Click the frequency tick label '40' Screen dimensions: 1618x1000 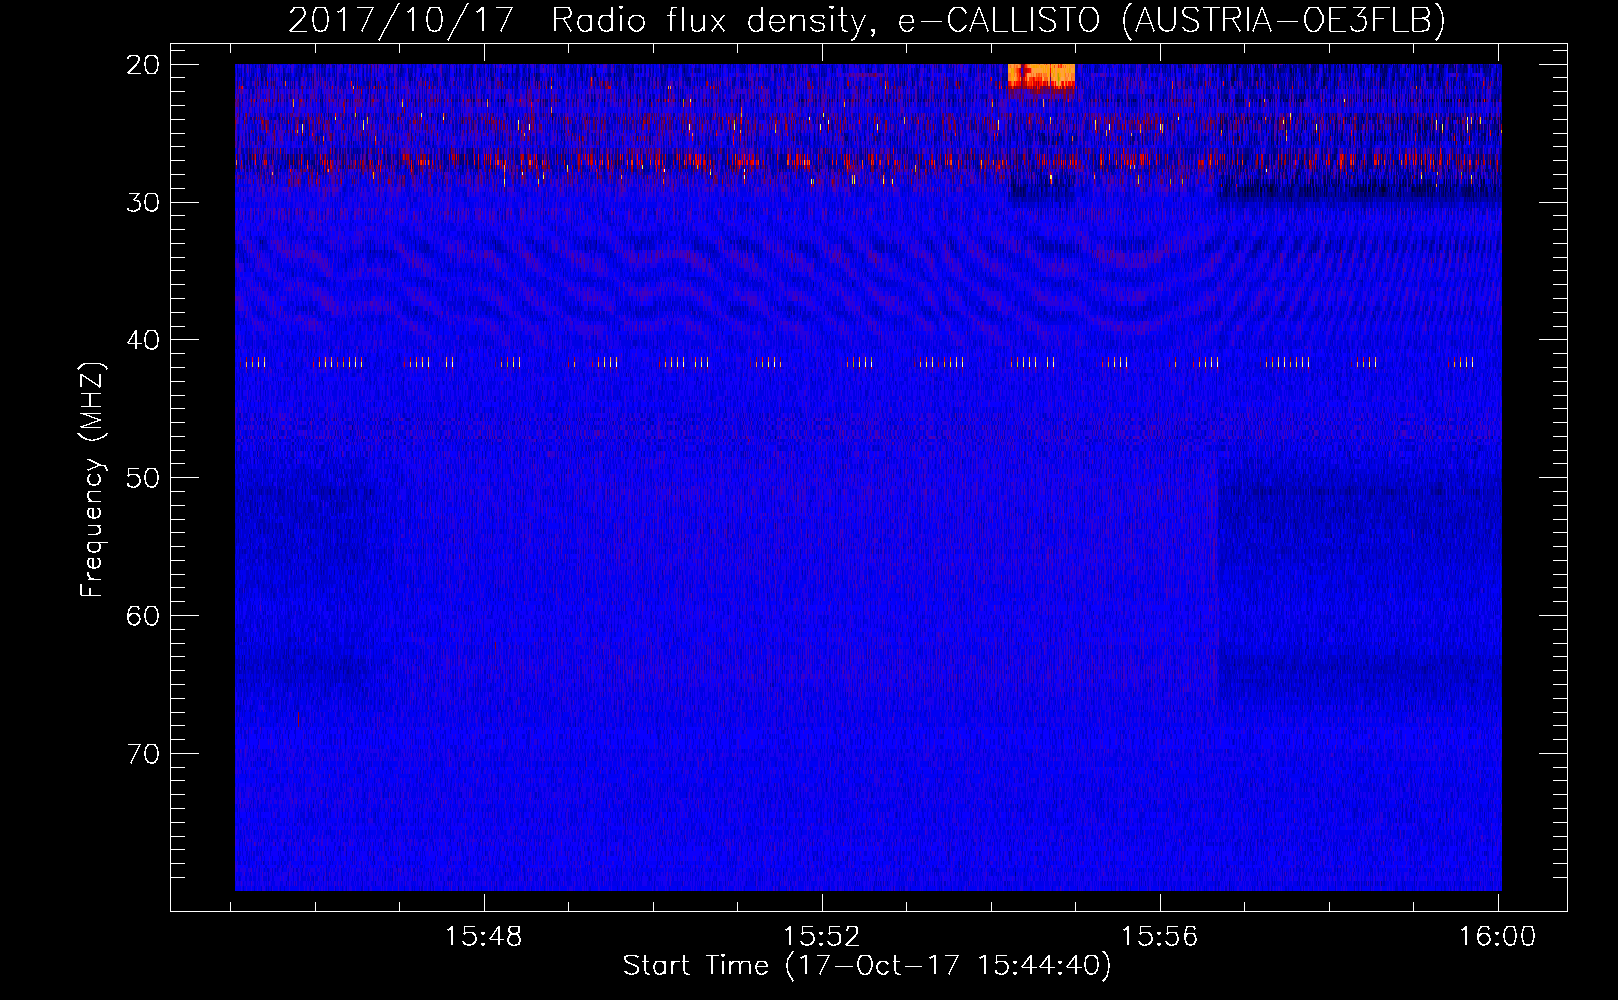click(x=144, y=340)
